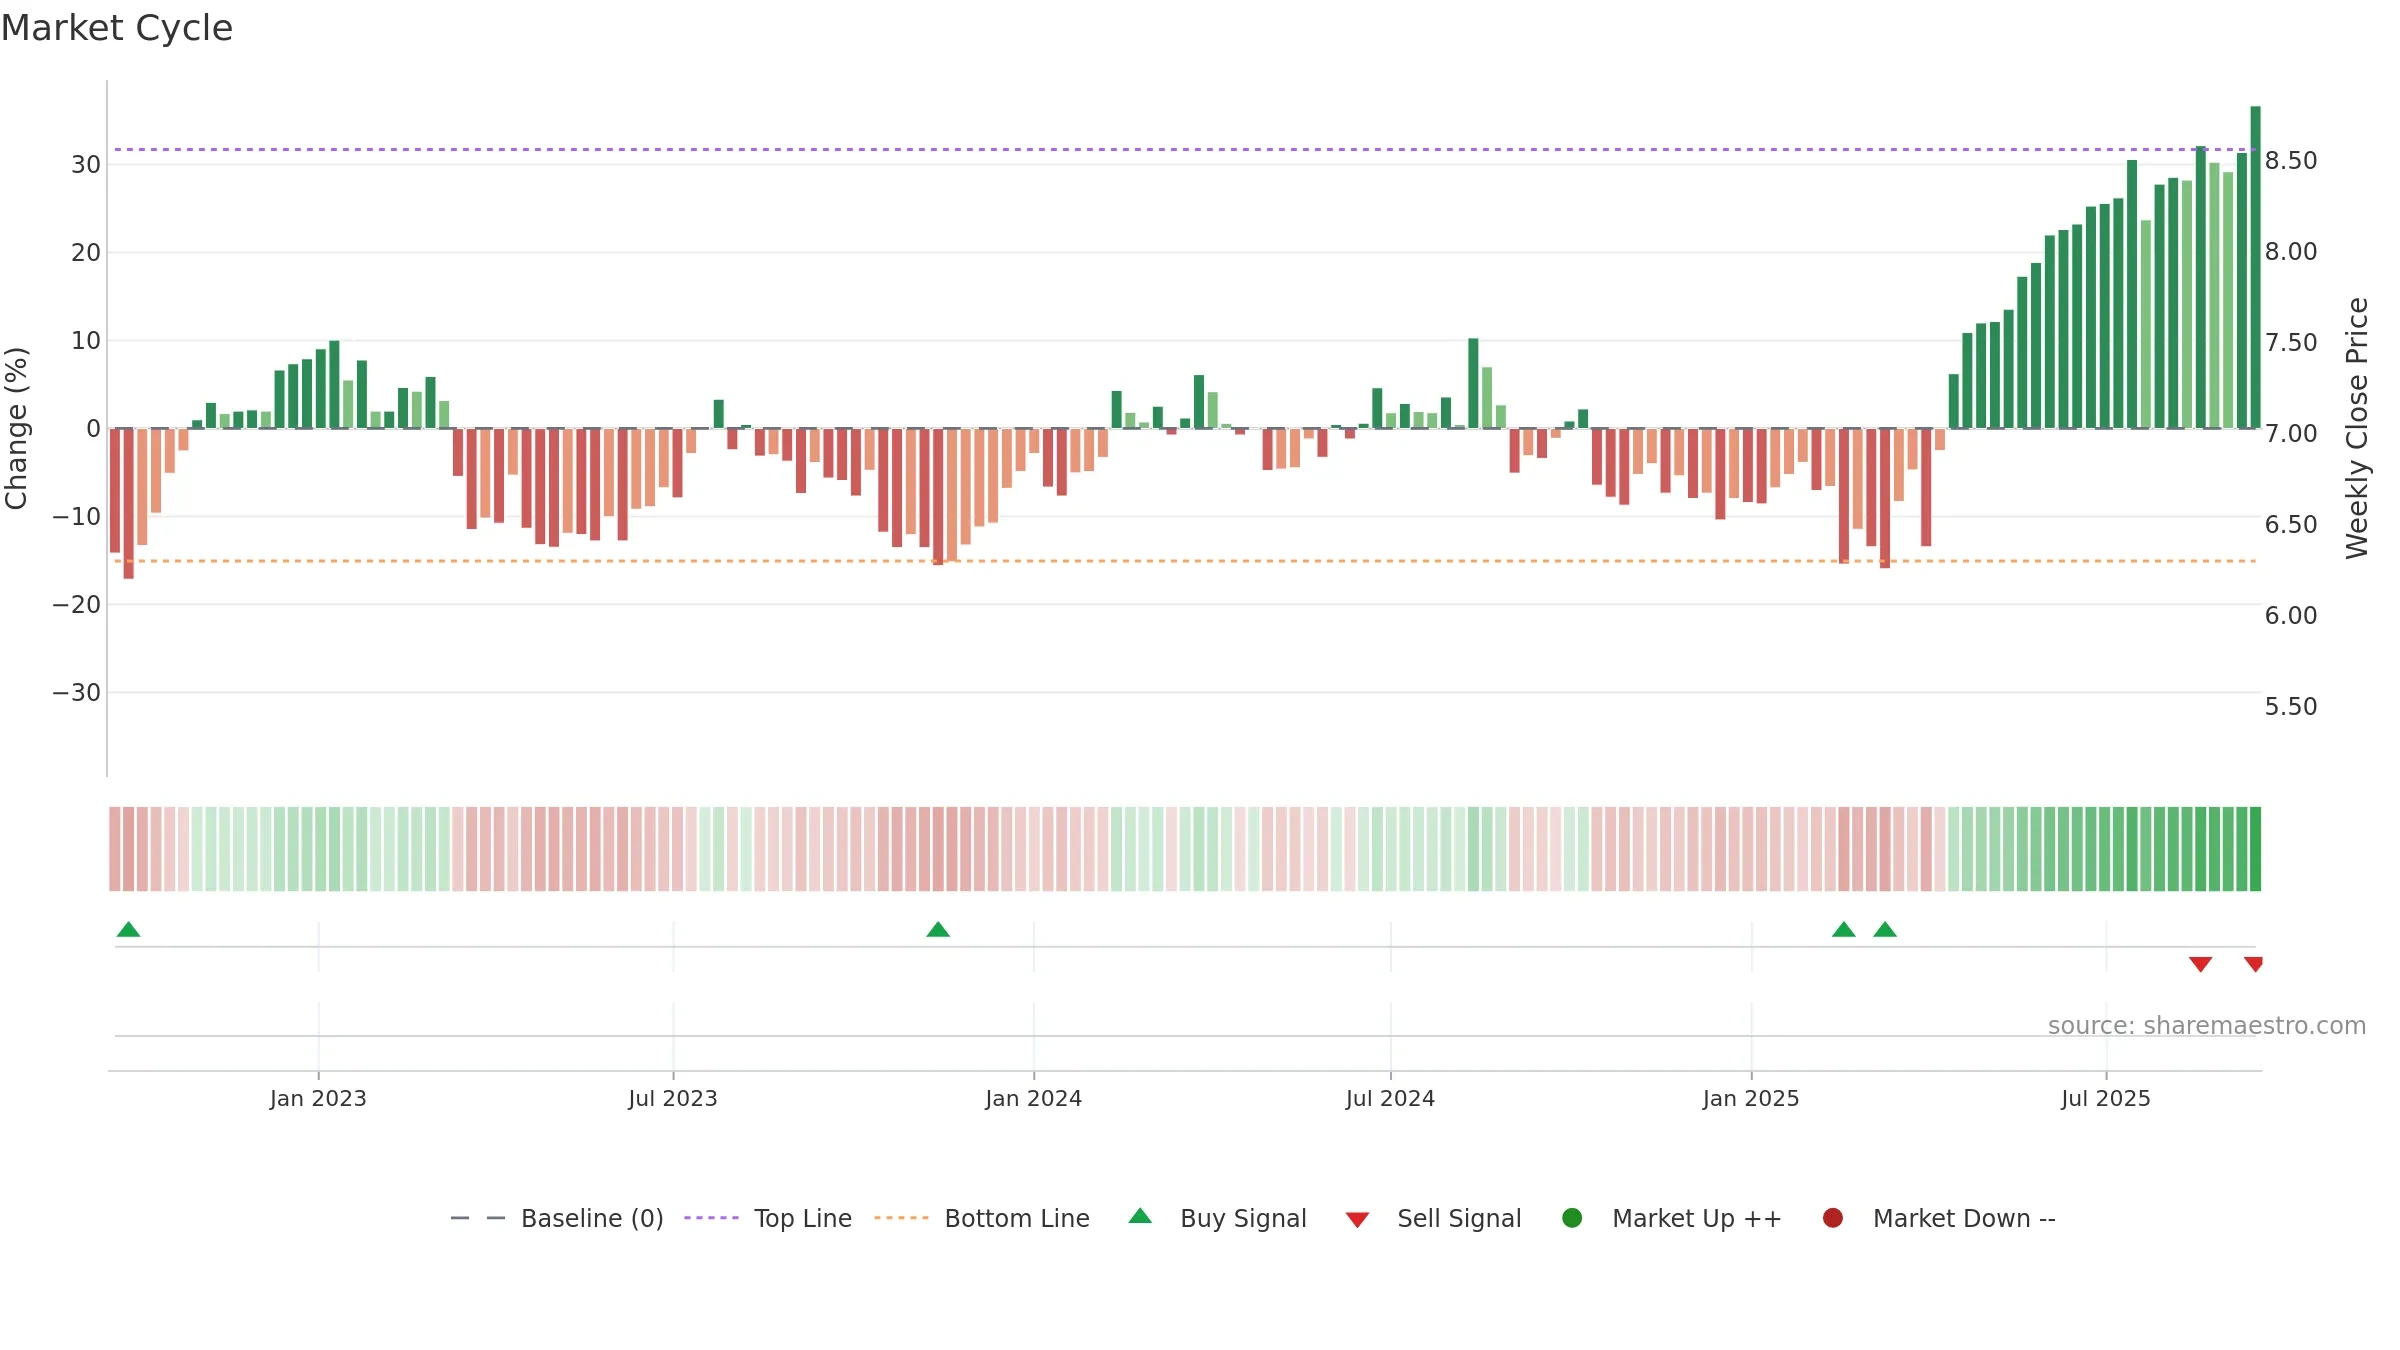Click the 8.50 tick on the price axis
The image size is (2400, 1350).
pyautogui.click(x=2291, y=160)
